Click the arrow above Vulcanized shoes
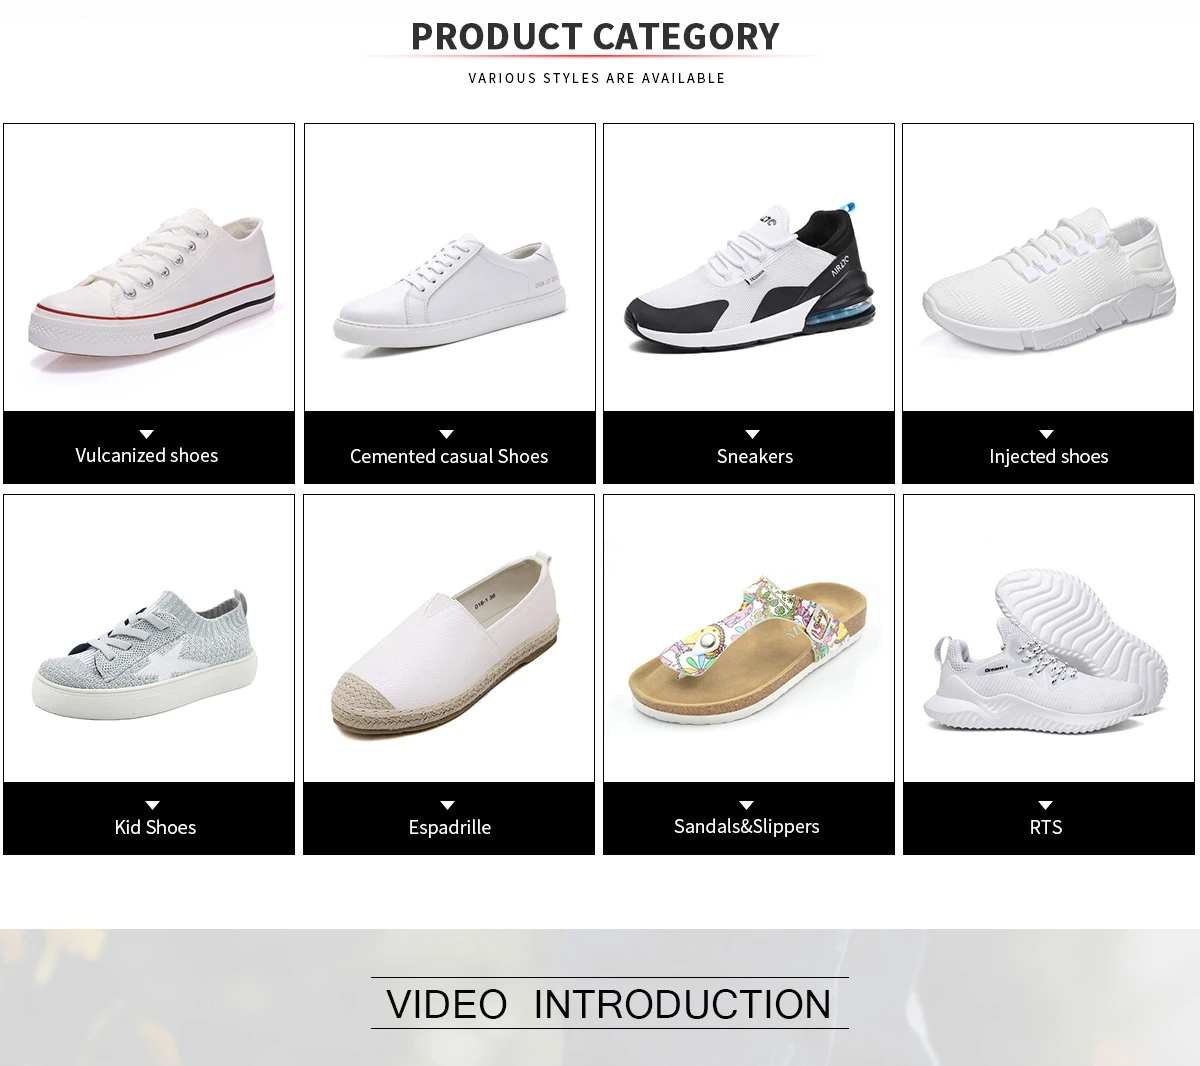 [x=147, y=434]
